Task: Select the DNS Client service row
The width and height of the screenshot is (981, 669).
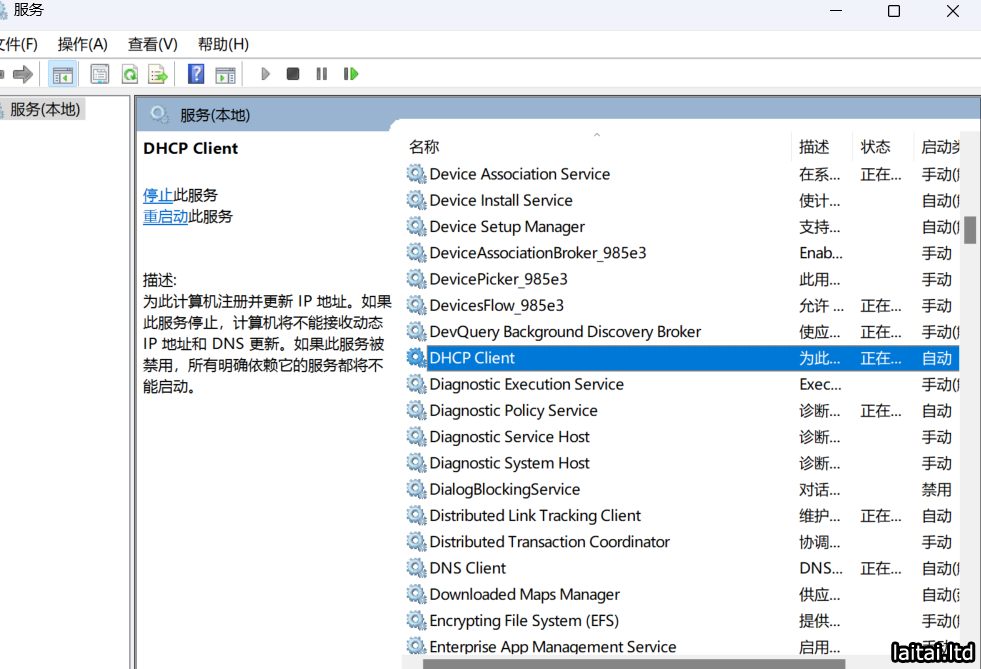Action: [x=467, y=568]
